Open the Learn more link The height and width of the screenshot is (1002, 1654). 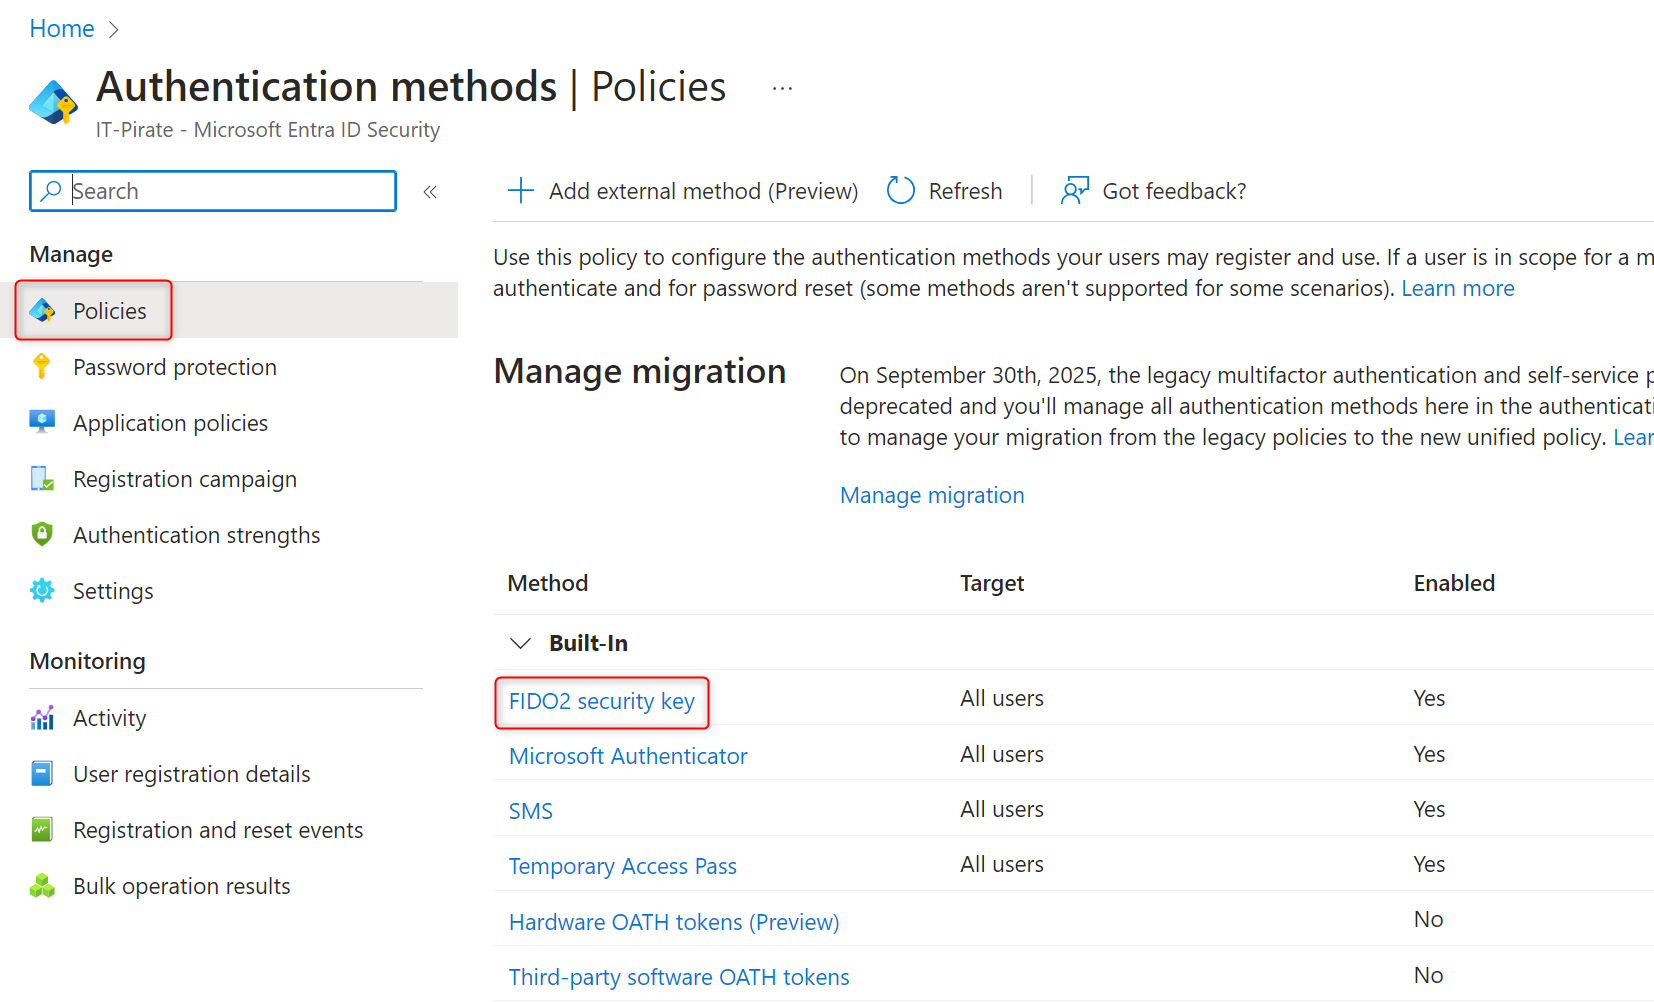pyautogui.click(x=1457, y=288)
